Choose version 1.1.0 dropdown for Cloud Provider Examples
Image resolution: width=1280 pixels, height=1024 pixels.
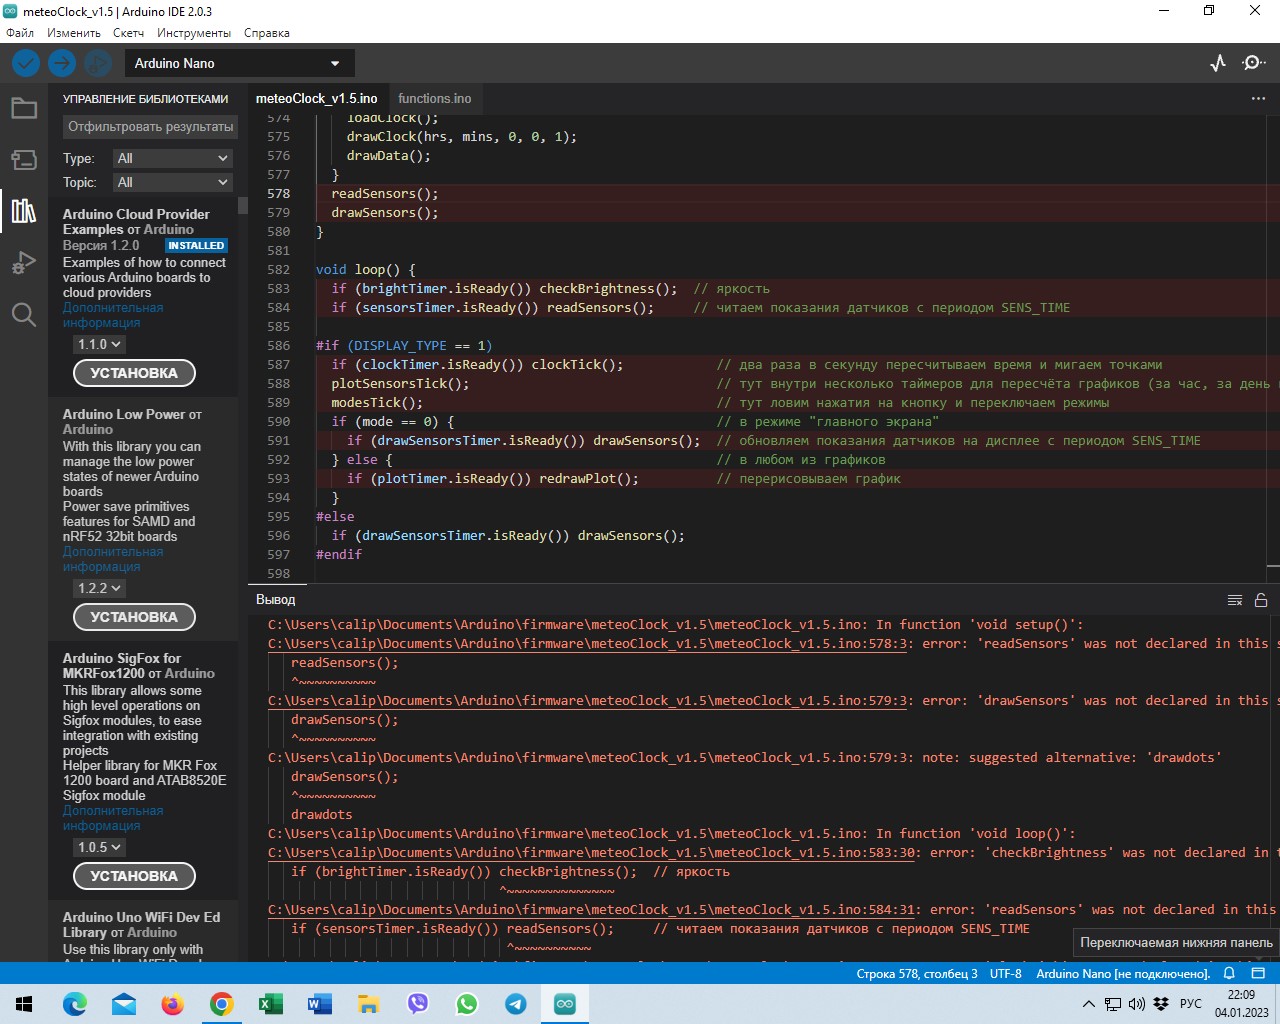click(99, 344)
